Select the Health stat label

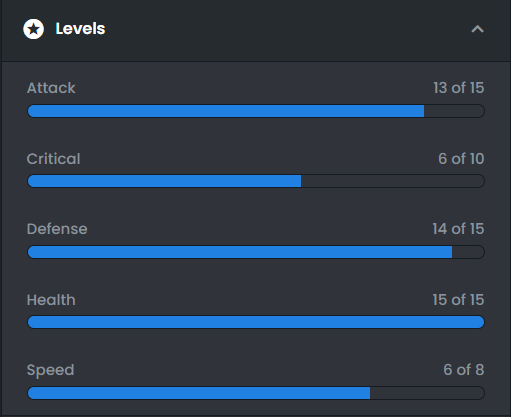pos(51,300)
